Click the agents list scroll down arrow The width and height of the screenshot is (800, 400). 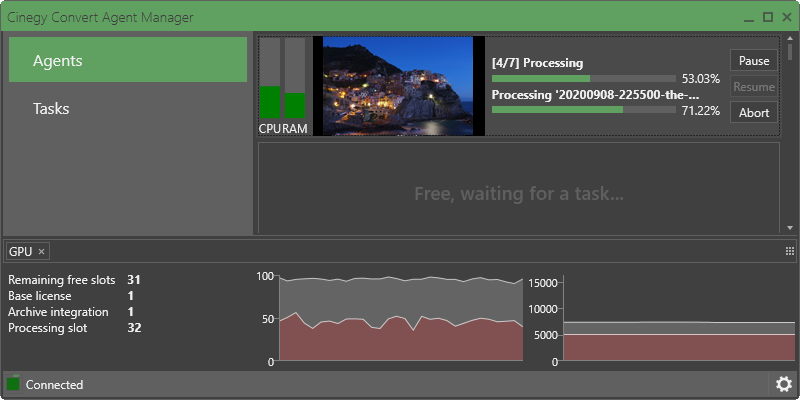pos(790,228)
